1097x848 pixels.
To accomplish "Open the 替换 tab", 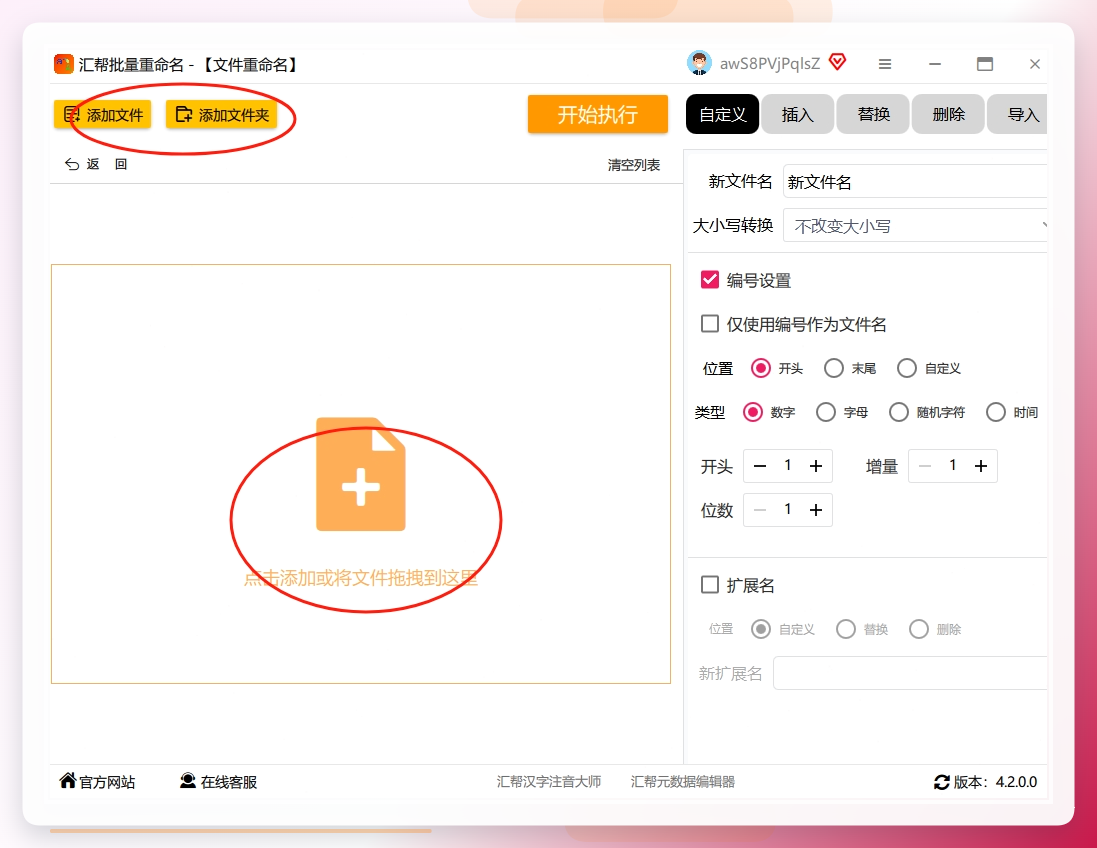I will click(x=873, y=114).
